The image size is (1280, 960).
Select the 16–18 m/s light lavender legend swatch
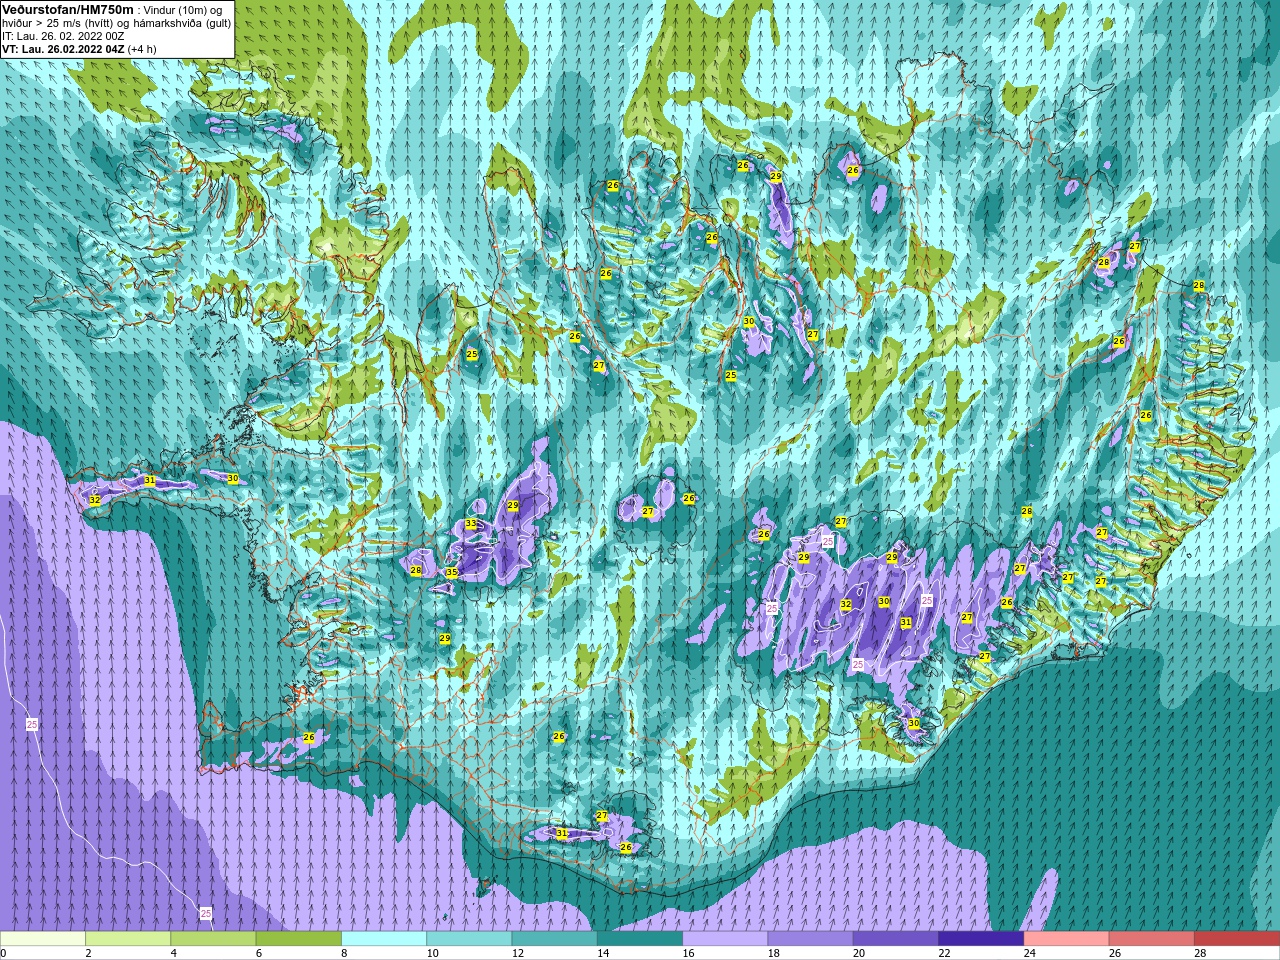pos(725,939)
